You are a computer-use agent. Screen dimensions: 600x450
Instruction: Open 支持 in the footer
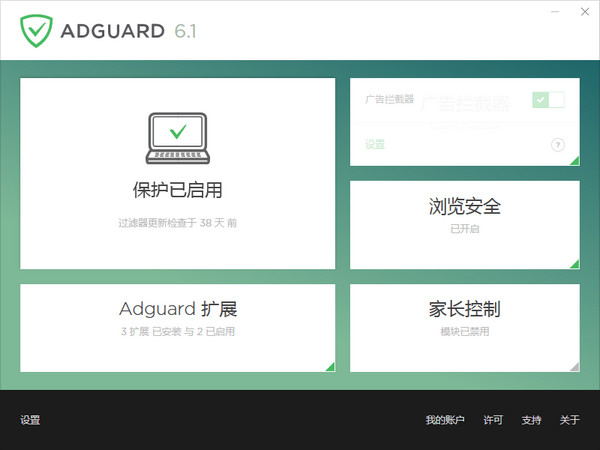pos(531,420)
